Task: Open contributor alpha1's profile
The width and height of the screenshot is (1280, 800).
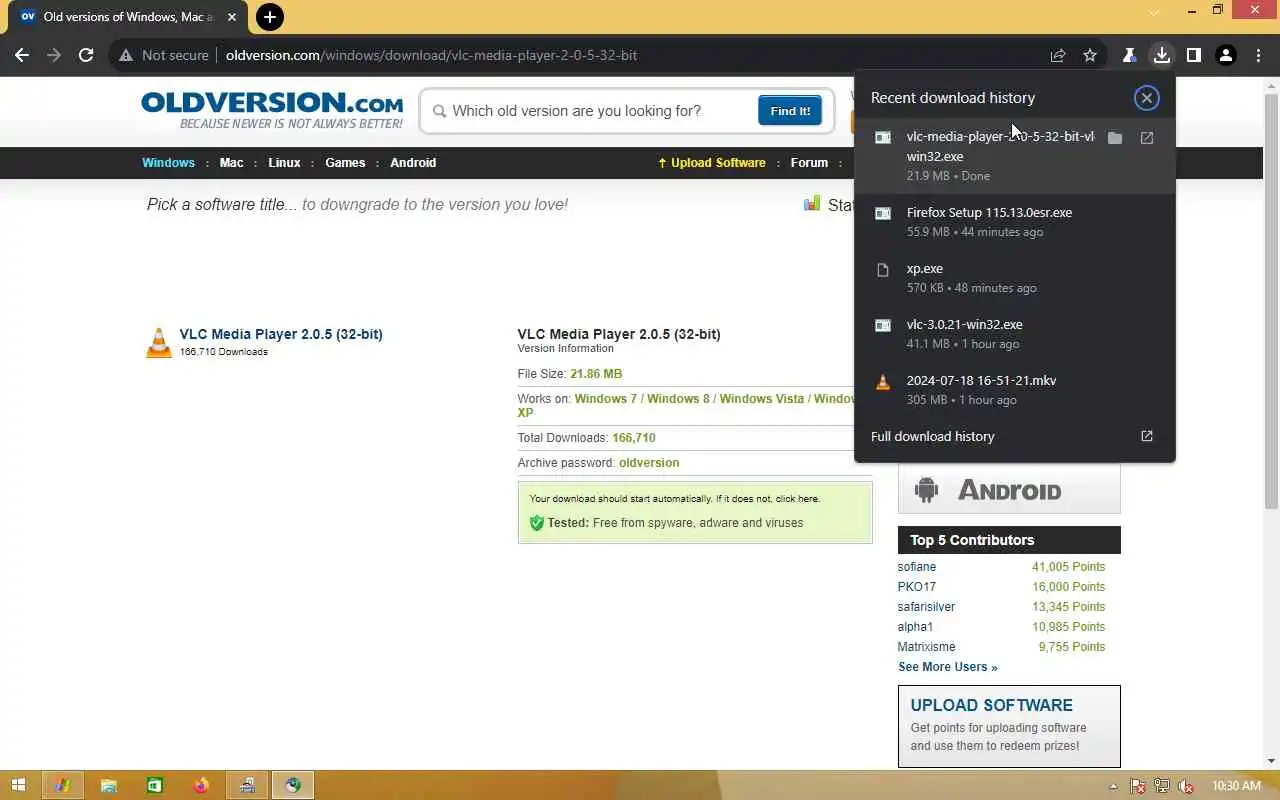Action: pyautogui.click(x=915, y=626)
